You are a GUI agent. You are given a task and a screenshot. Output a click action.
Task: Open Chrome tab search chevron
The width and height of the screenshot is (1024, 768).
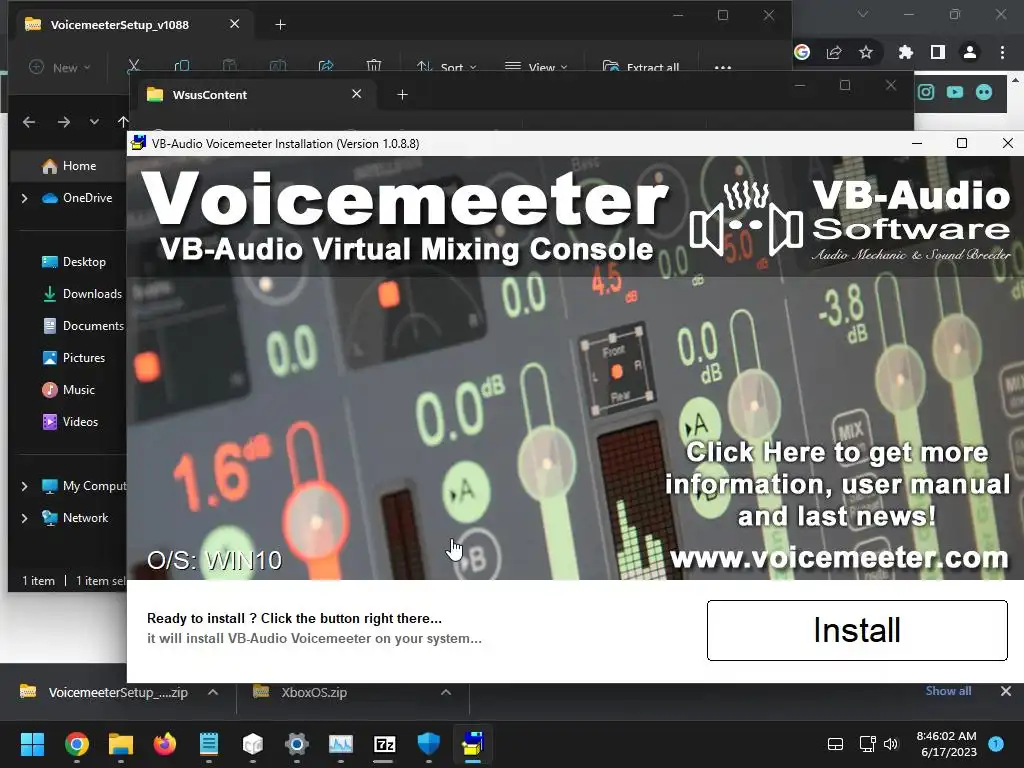tap(863, 14)
